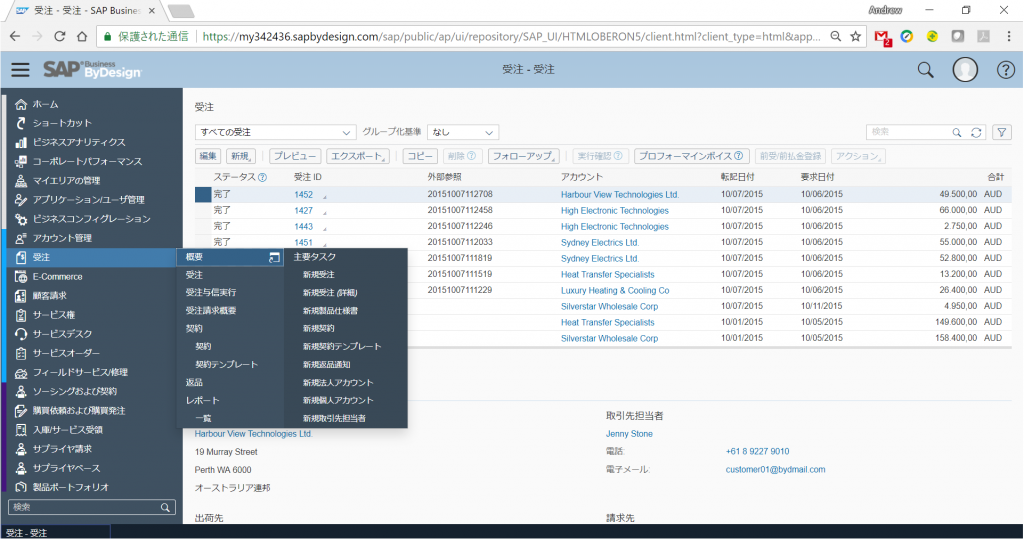Expand the 新規 button menu

coord(240,156)
